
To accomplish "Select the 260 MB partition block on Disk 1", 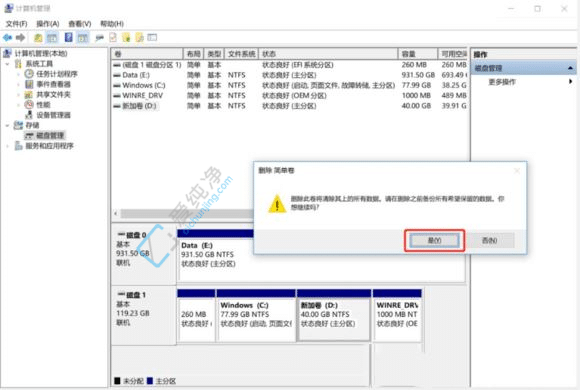I will [196, 315].
